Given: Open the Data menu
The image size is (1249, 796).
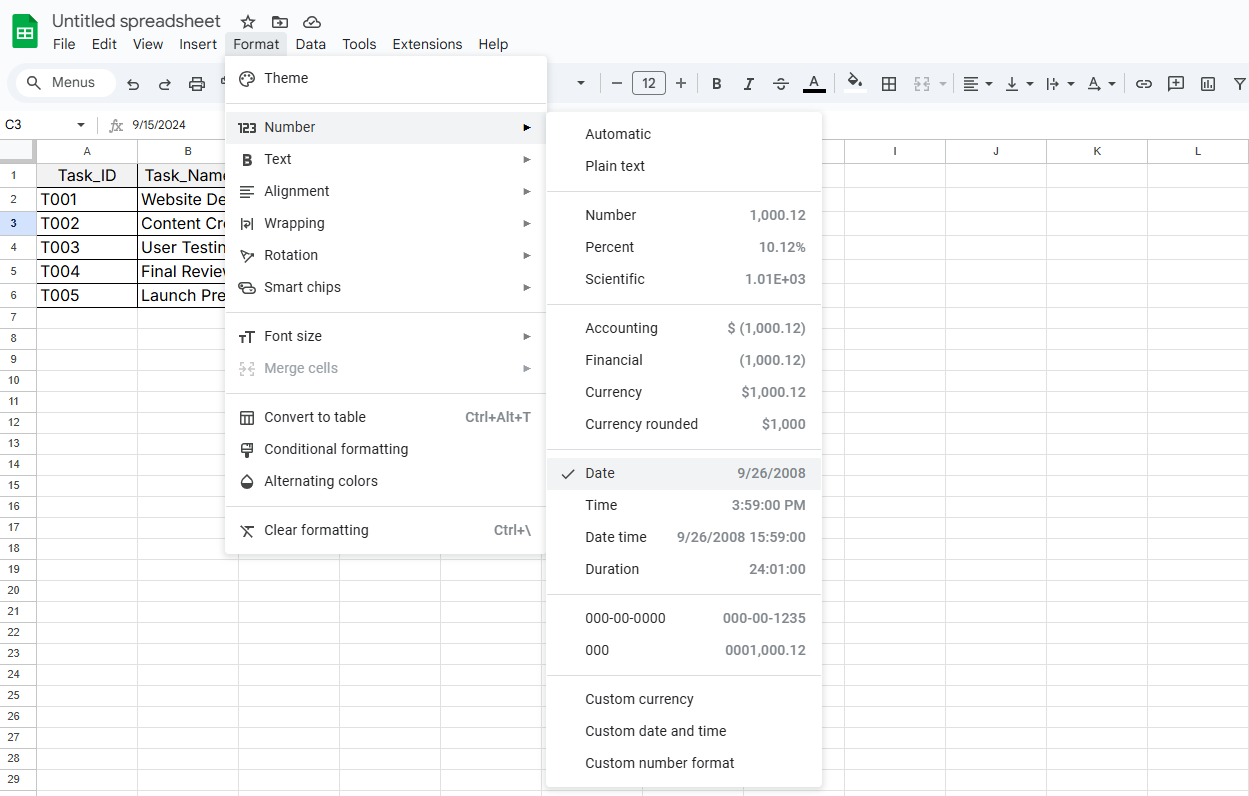Looking at the screenshot, I should (x=310, y=44).
